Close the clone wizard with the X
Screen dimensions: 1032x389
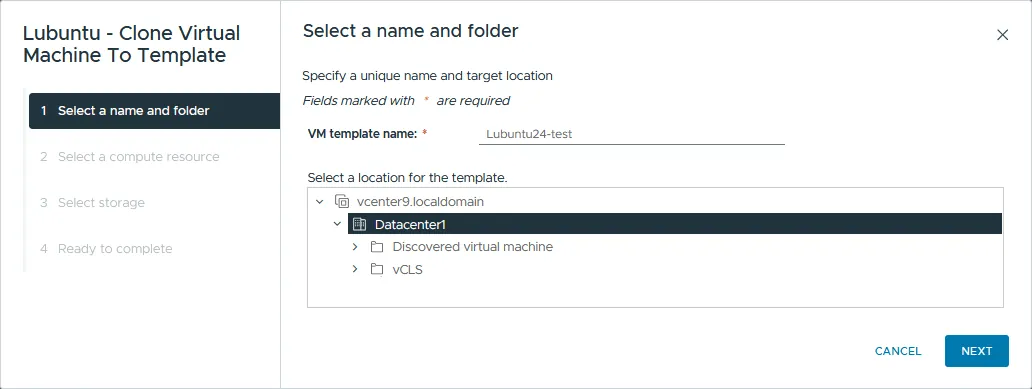coord(1002,35)
